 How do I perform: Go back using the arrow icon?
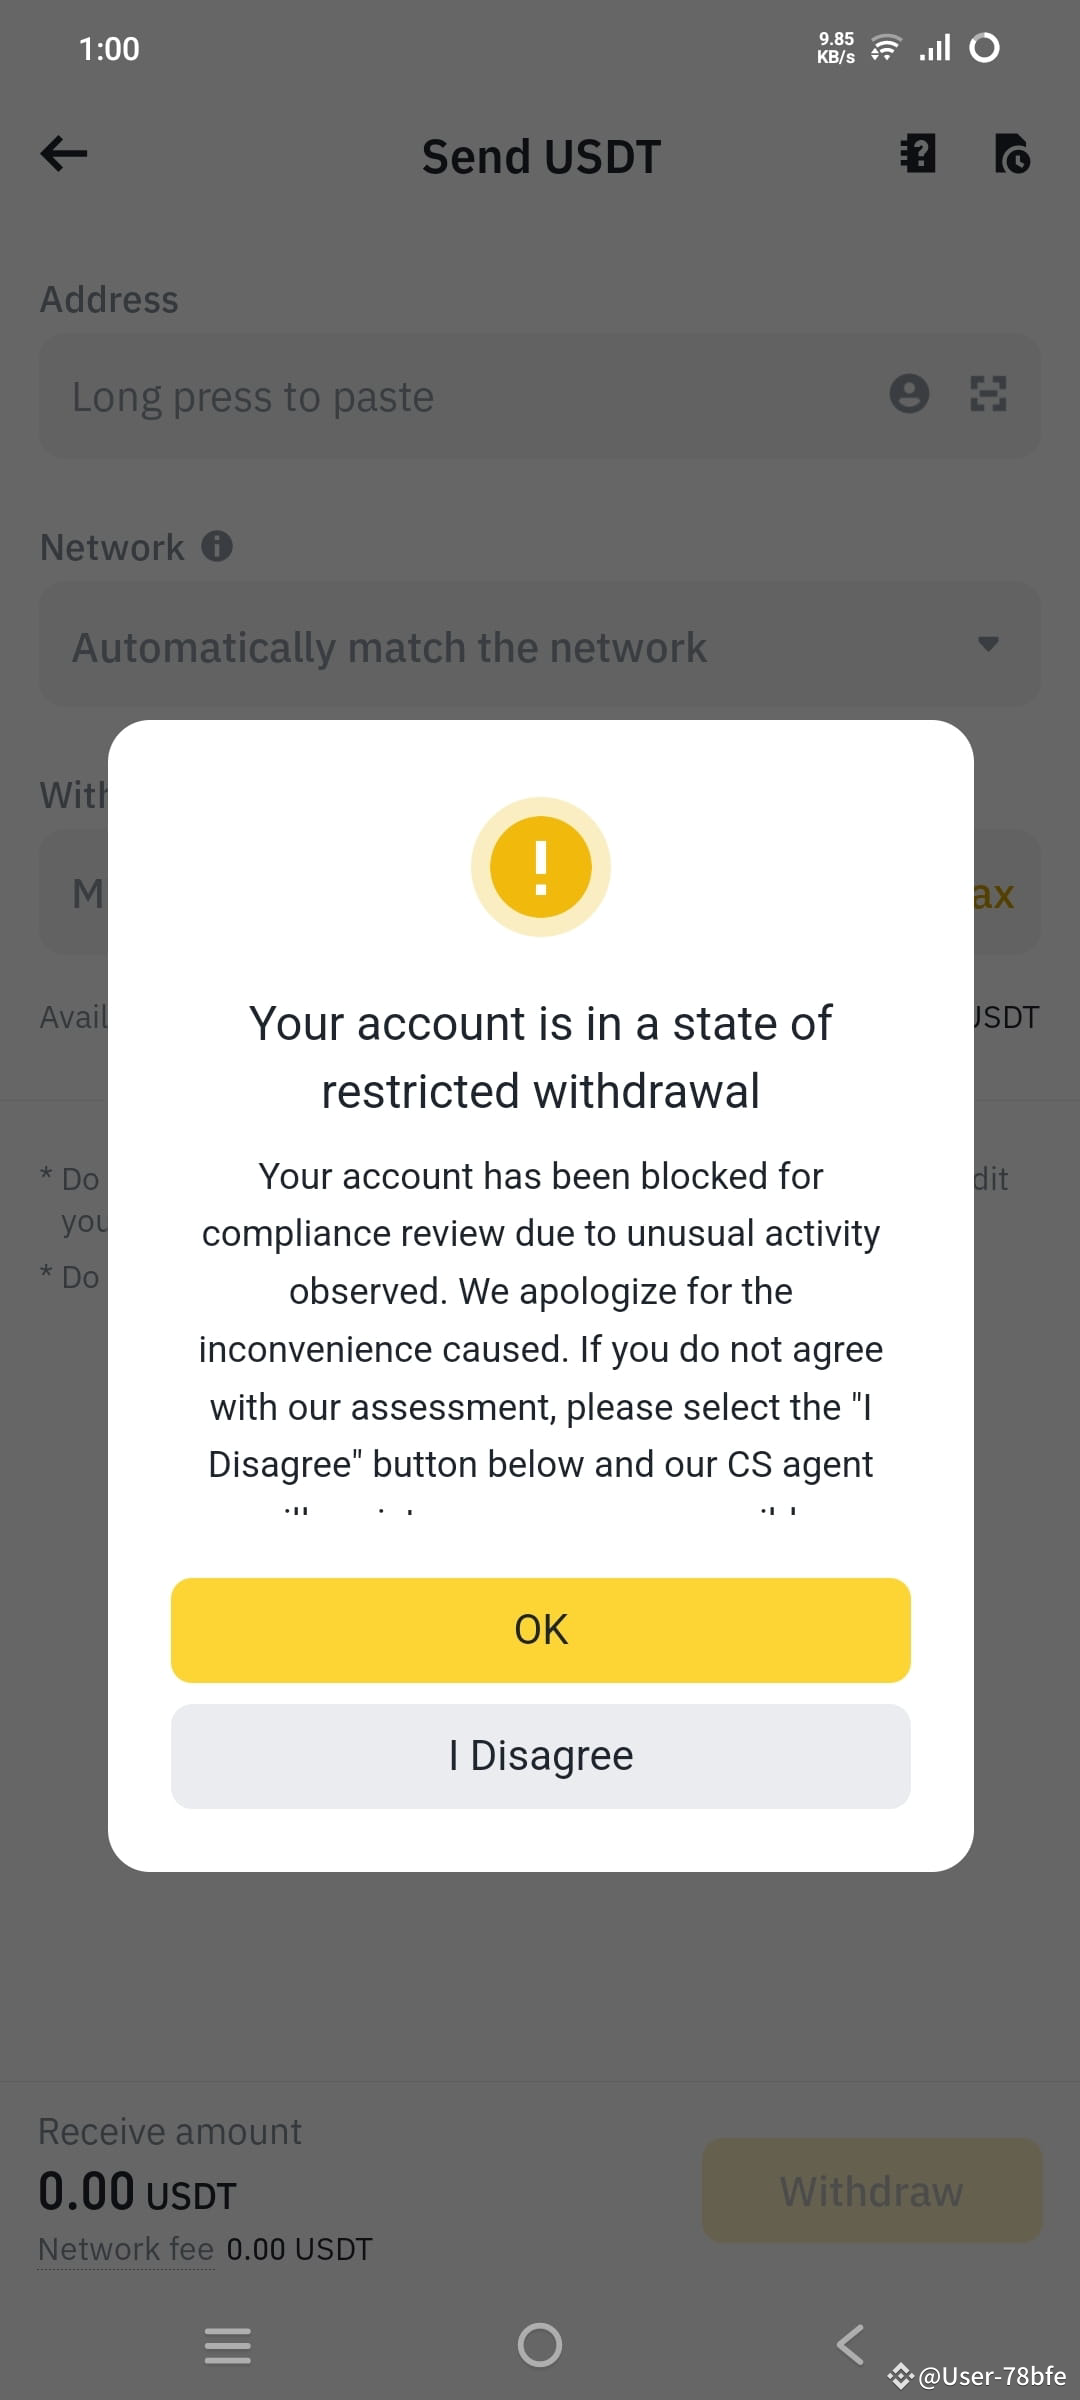tap(63, 153)
